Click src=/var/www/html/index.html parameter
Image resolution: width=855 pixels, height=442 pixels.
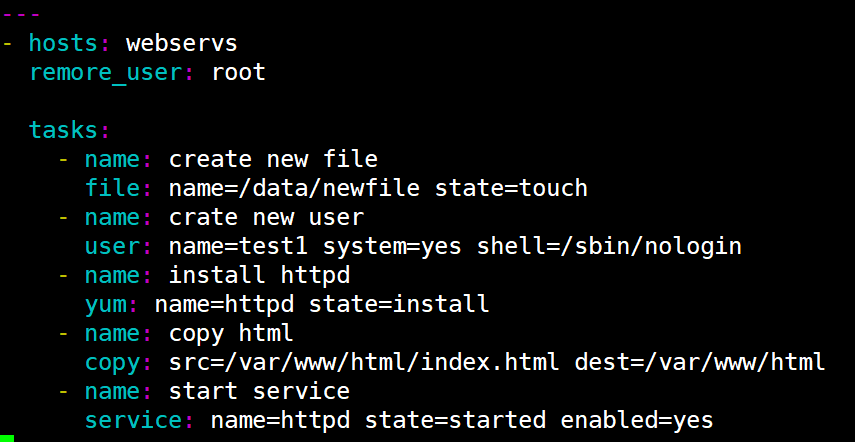364,362
